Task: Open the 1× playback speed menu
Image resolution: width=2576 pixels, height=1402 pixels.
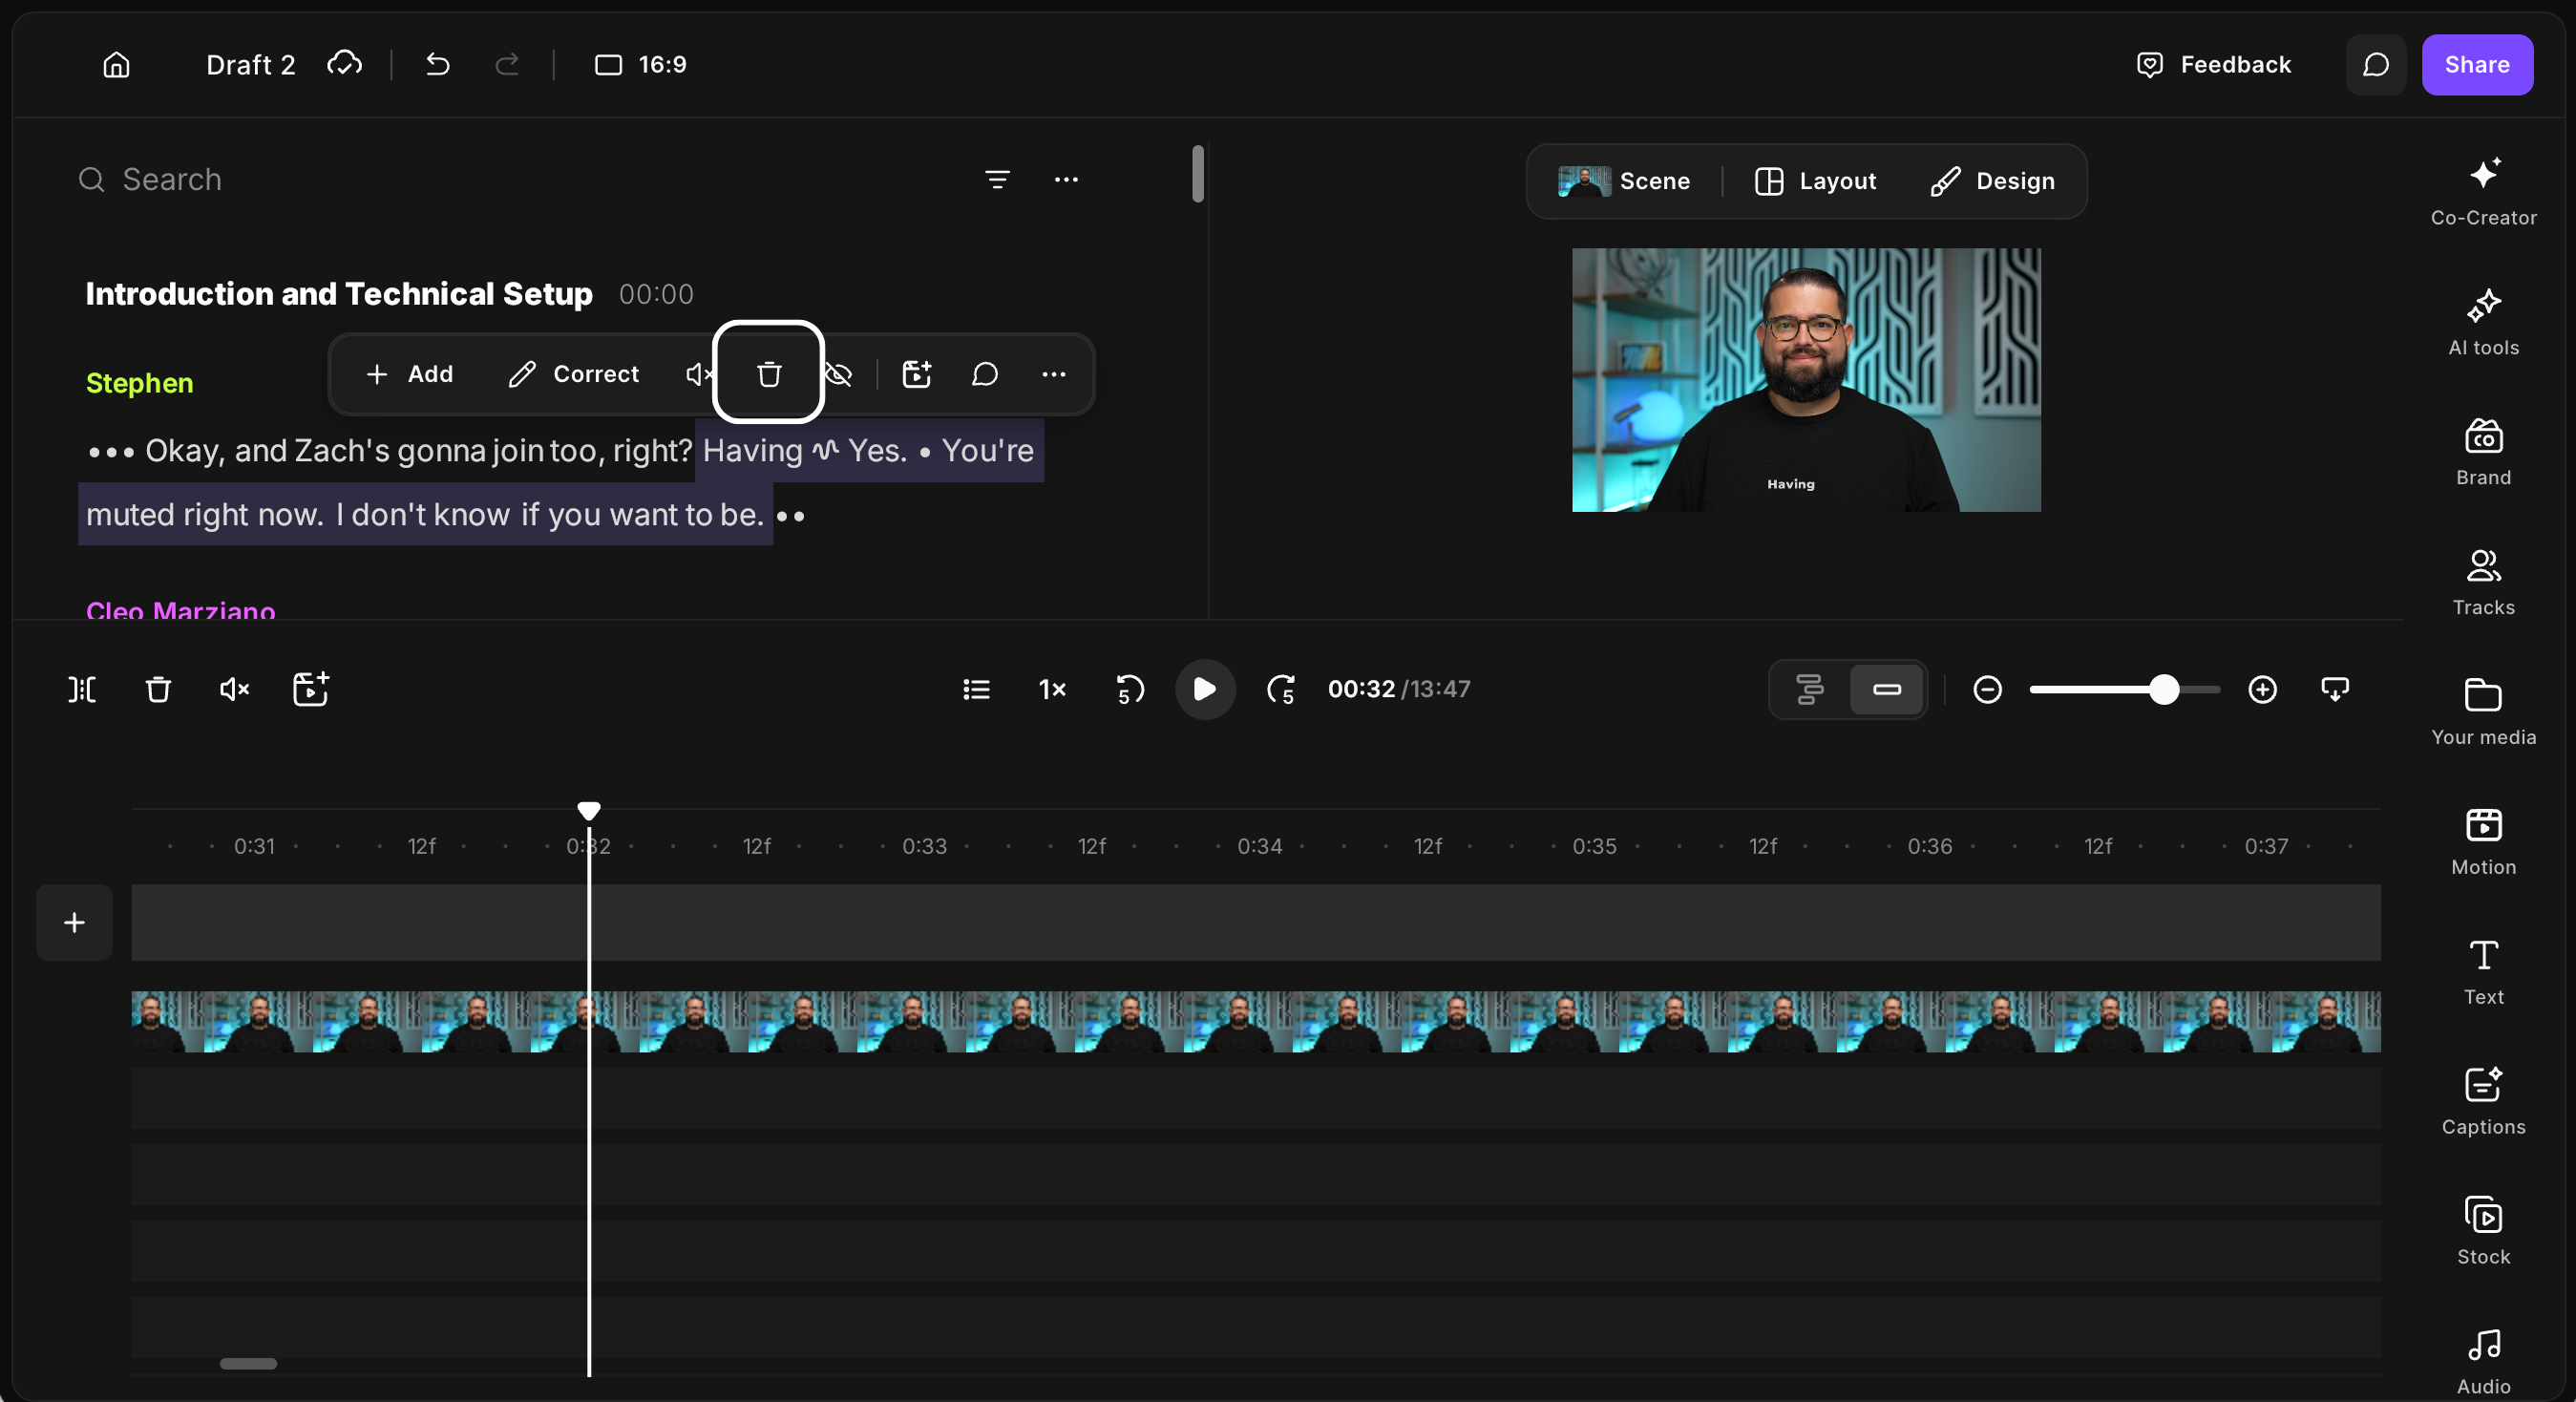Action: 1052,689
